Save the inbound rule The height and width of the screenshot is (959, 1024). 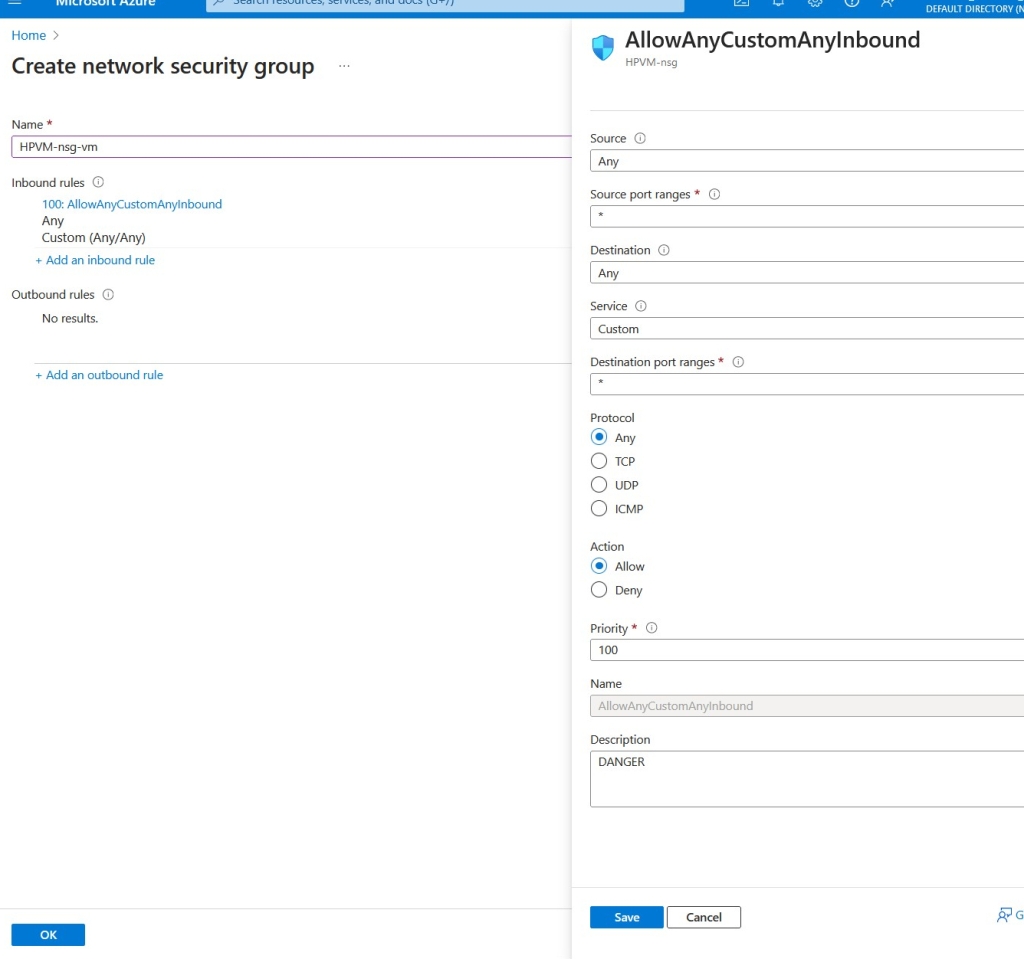pyautogui.click(x=626, y=917)
